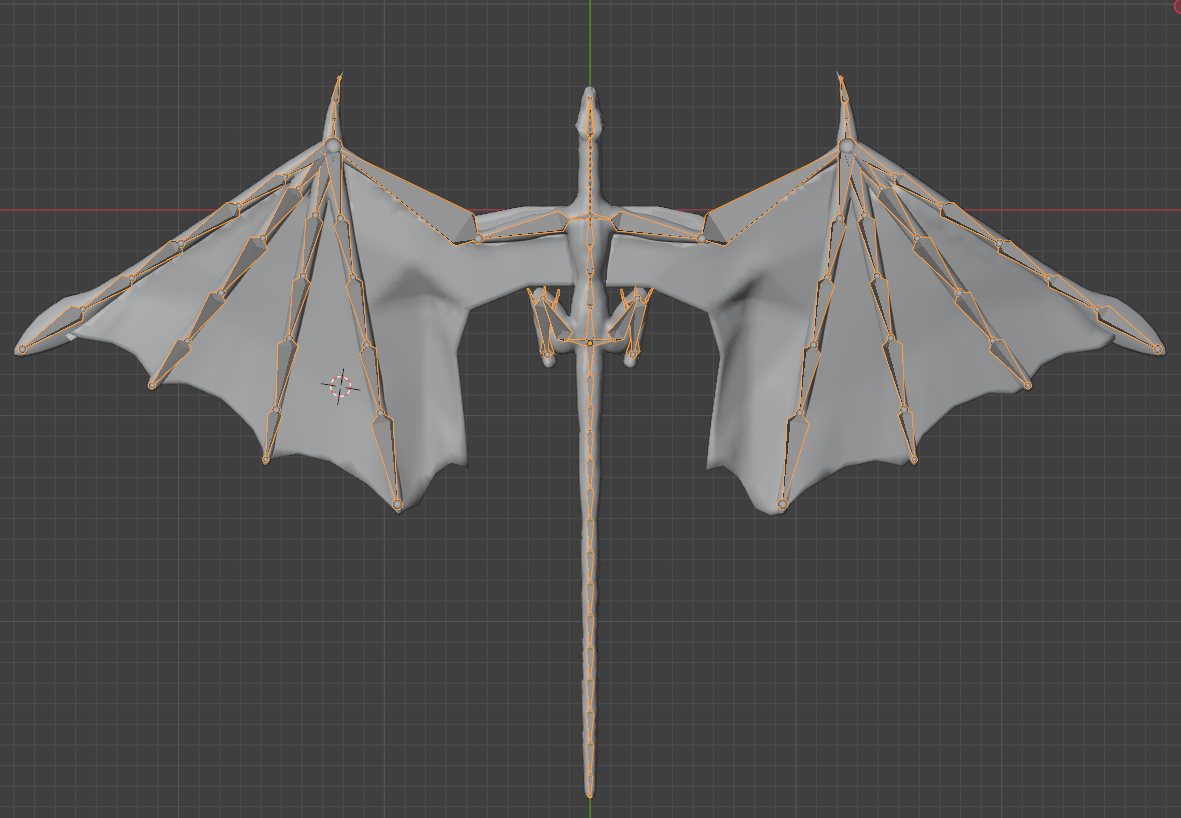The width and height of the screenshot is (1181, 818).
Task: Select the innermost finger bone tip of right wing
Action: [783, 505]
